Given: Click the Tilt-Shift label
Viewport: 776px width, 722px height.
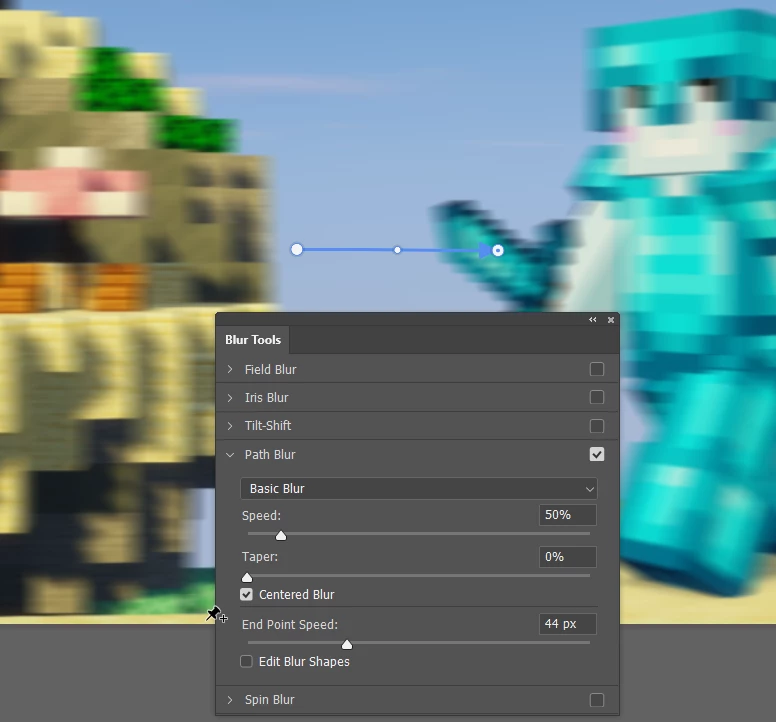Looking at the screenshot, I should point(268,426).
